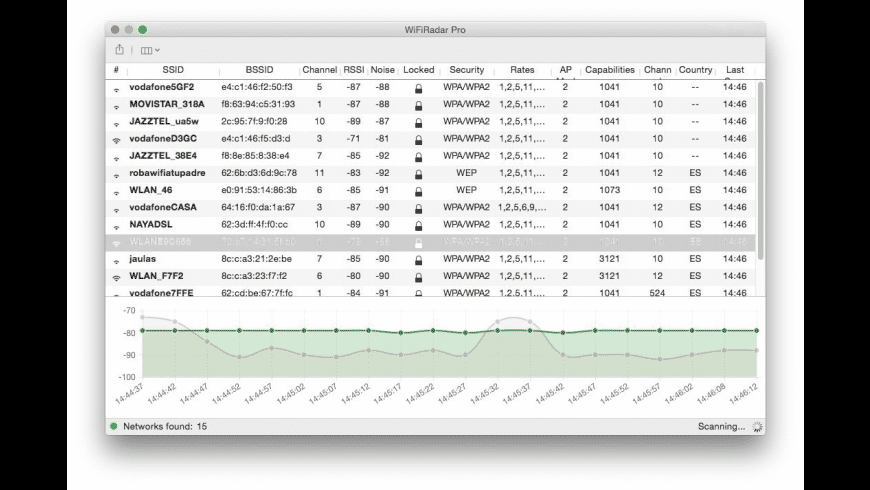Click the green status indicator dot
Screen dimensions: 870x490
click(114, 426)
